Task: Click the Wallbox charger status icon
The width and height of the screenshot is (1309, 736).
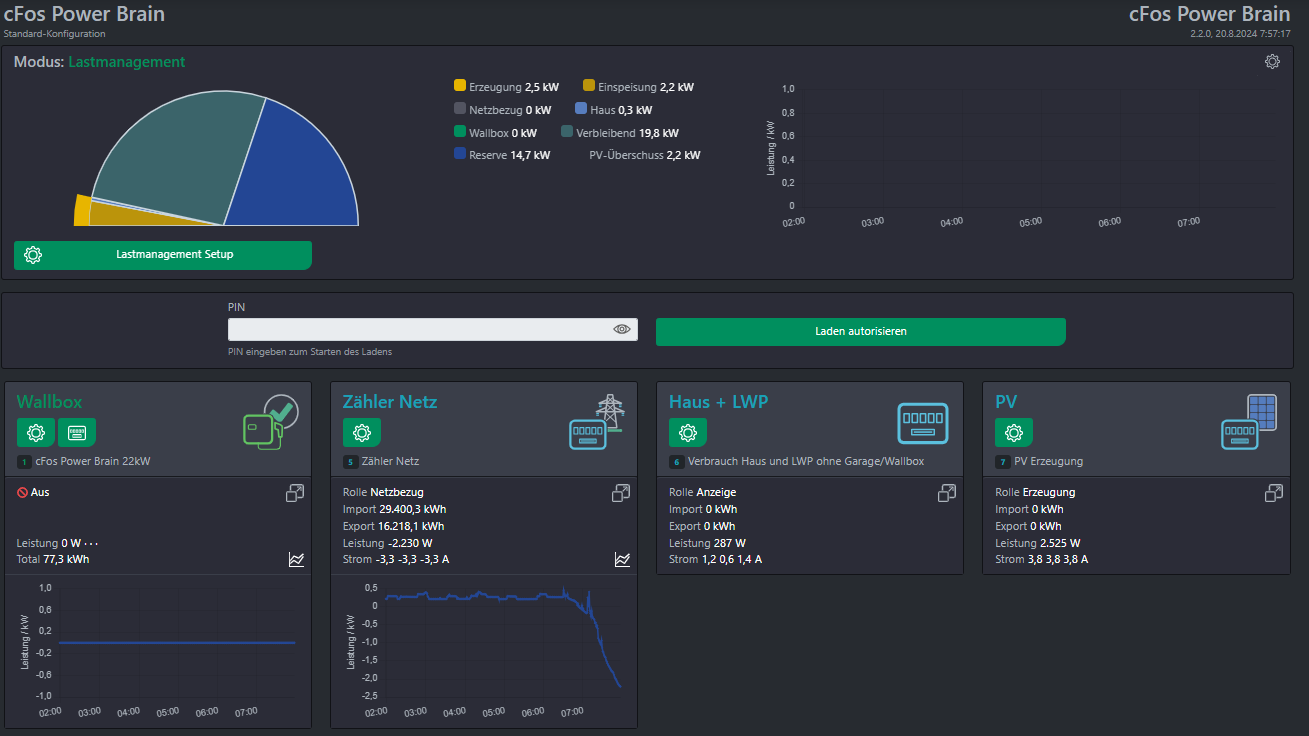Action: pyautogui.click(x=271, y=422)
